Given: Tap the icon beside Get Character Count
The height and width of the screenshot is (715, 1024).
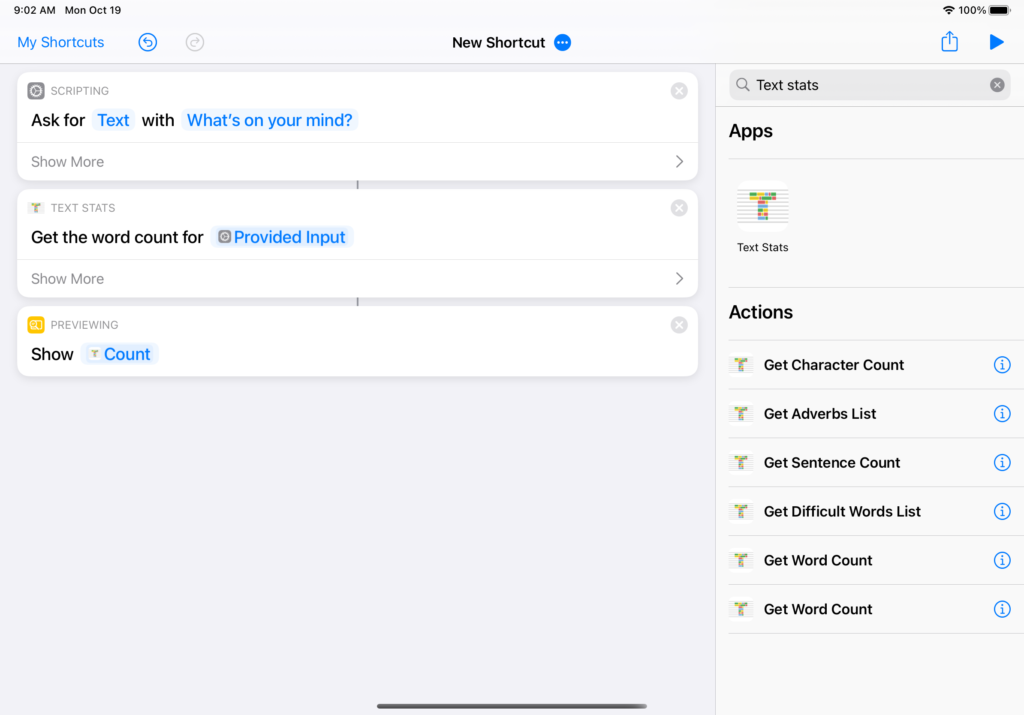Looking at the screenshot, I should (741, 365).
